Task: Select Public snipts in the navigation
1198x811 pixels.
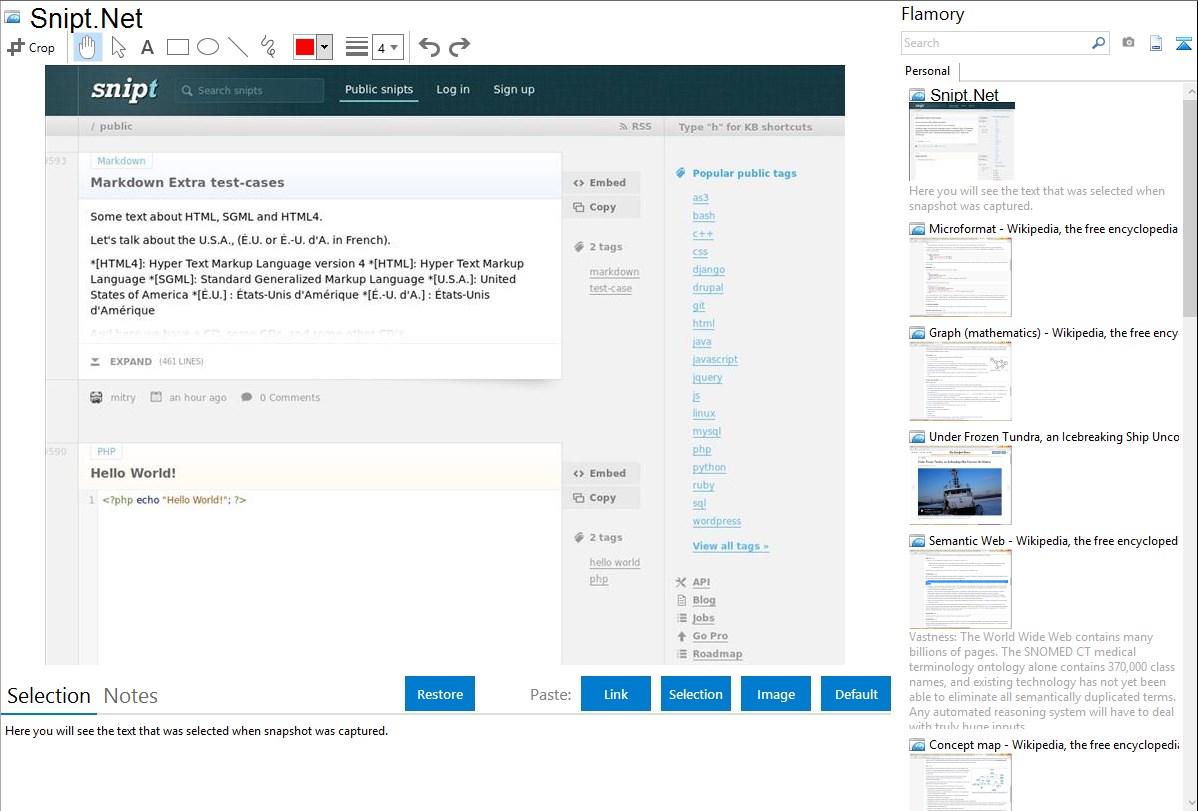Action: 378,89
